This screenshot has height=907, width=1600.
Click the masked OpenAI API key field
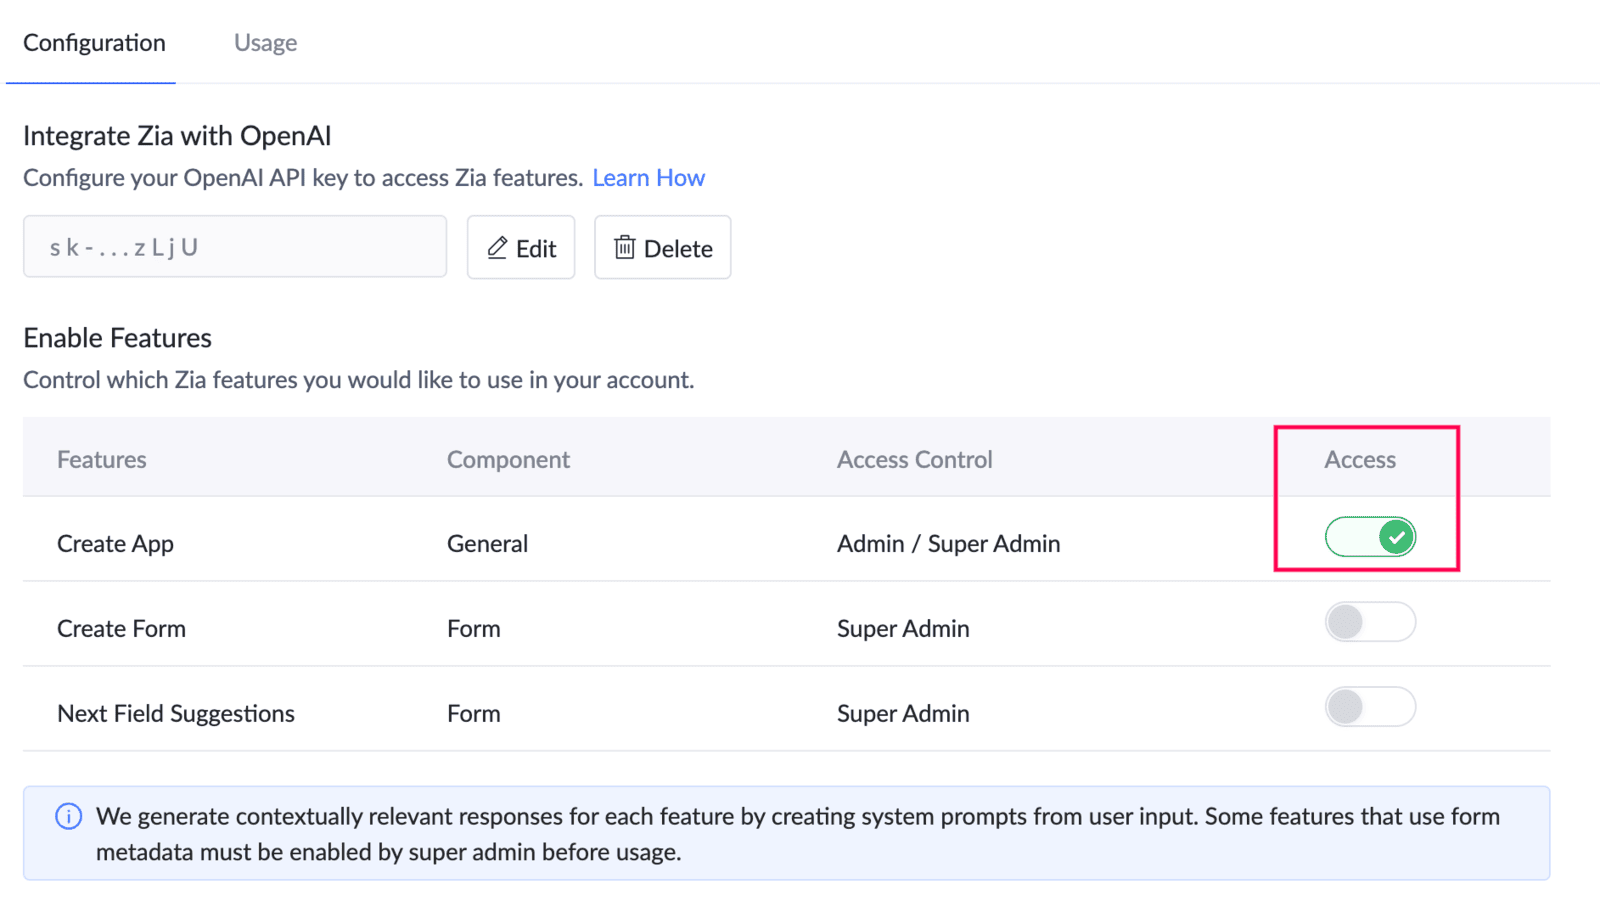235,247
